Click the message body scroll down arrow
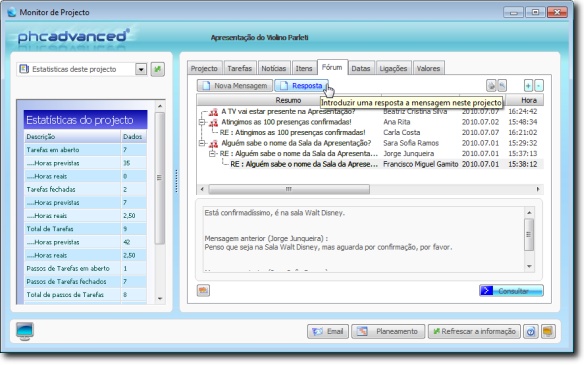584x365 pixels. tap(529, 266)
